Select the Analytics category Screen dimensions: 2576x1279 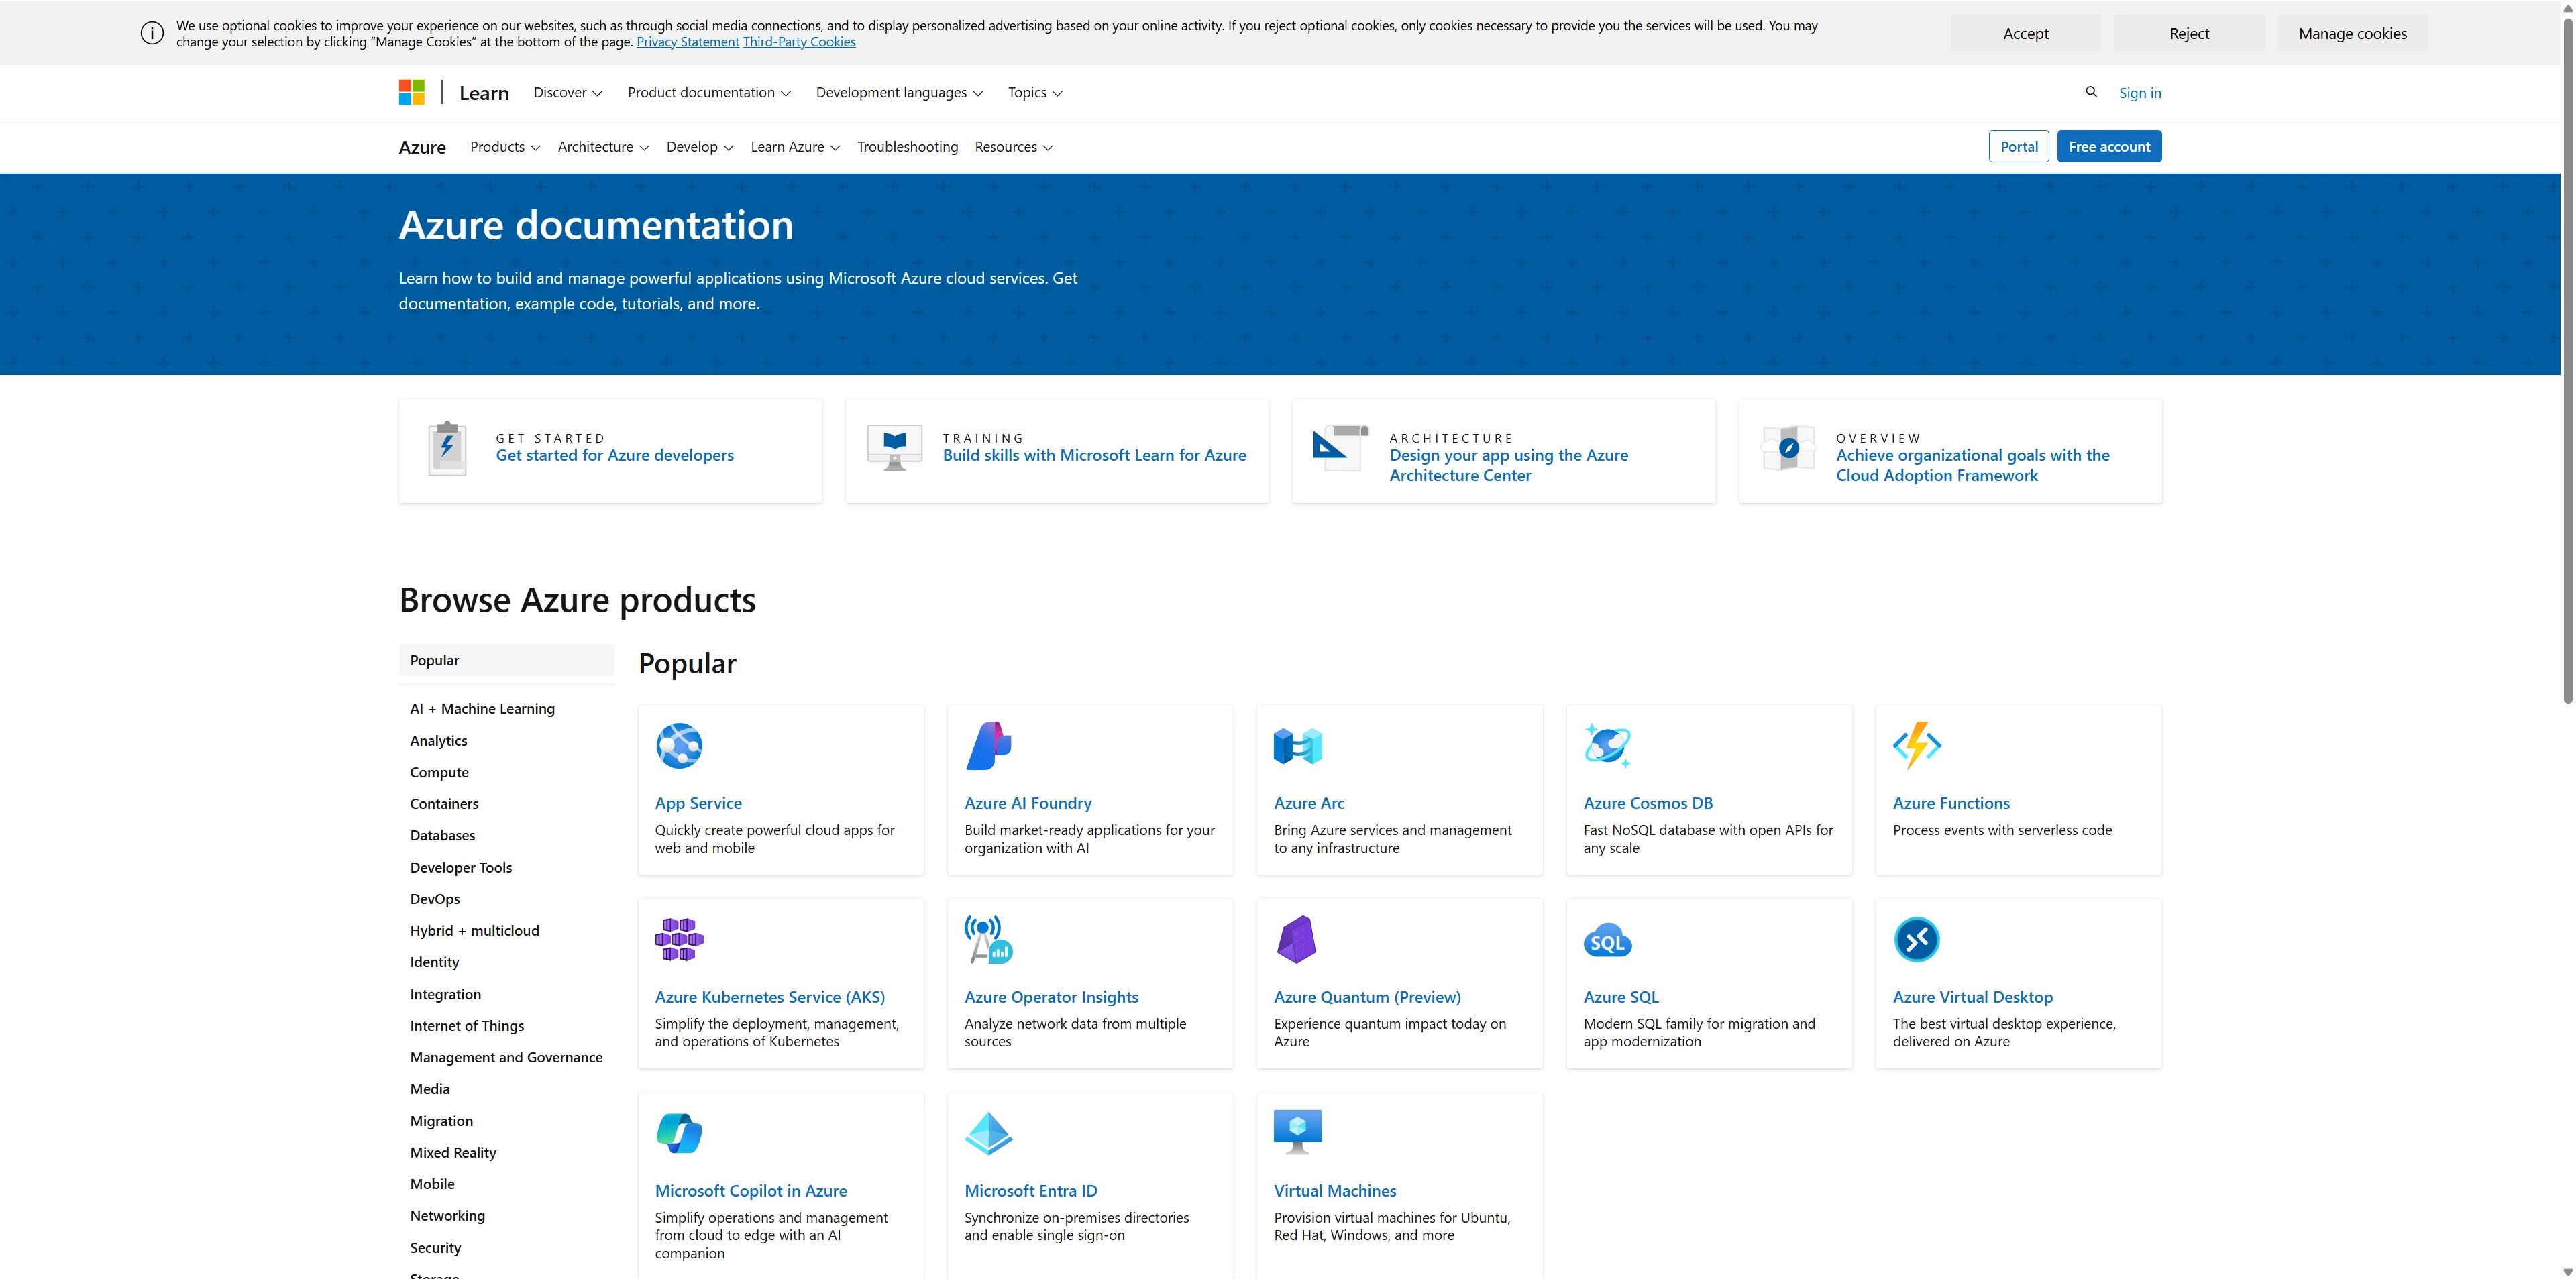[x=438, y=740]
